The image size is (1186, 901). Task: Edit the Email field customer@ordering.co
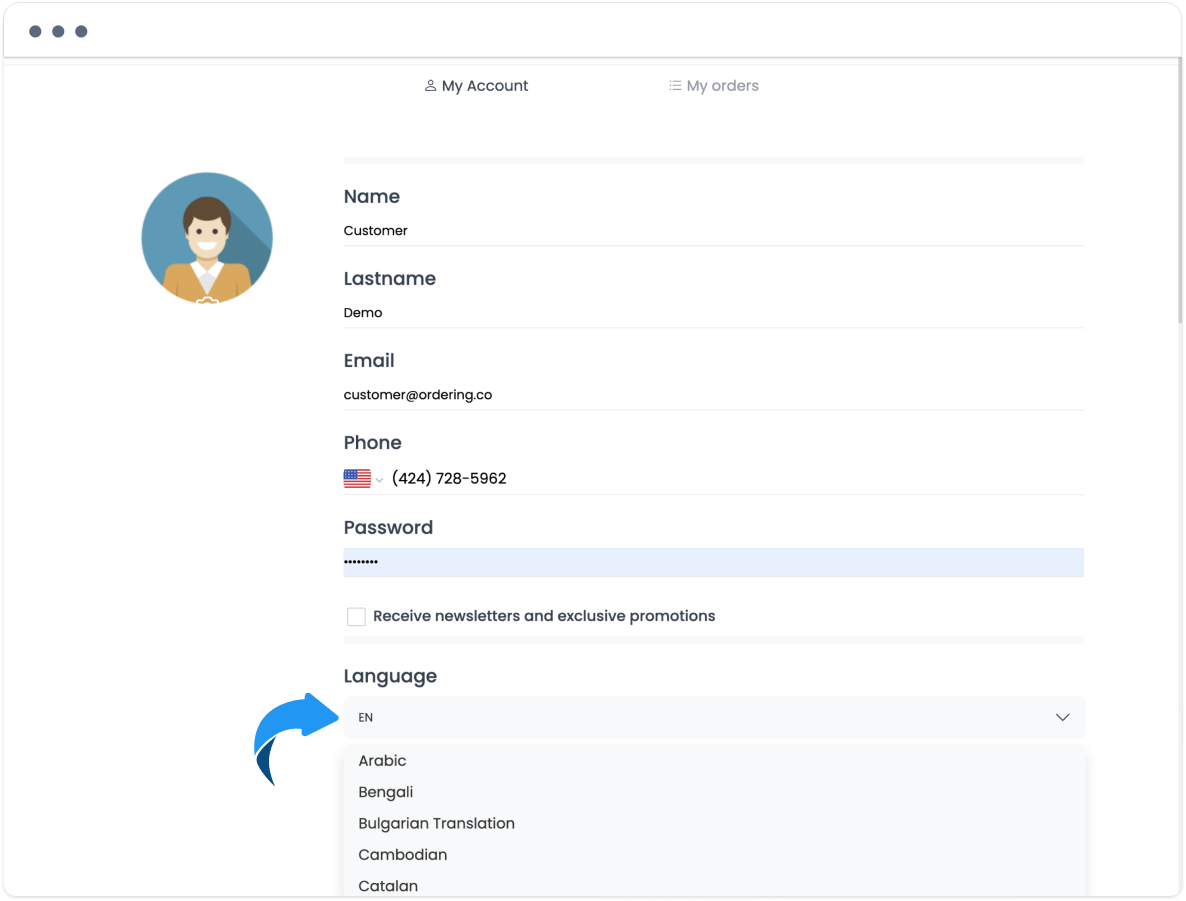point(713,395)
